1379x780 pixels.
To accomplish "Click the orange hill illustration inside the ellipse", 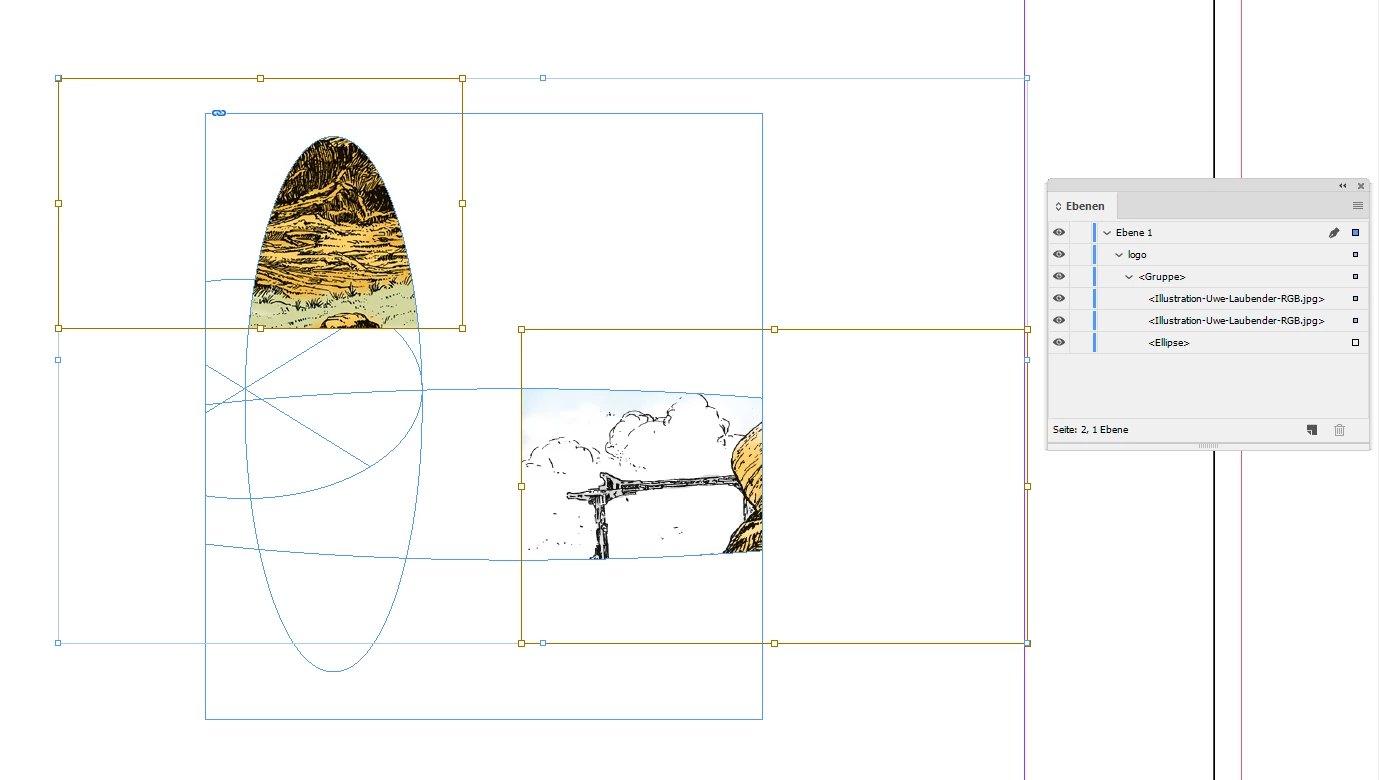I will coord(335,232).
